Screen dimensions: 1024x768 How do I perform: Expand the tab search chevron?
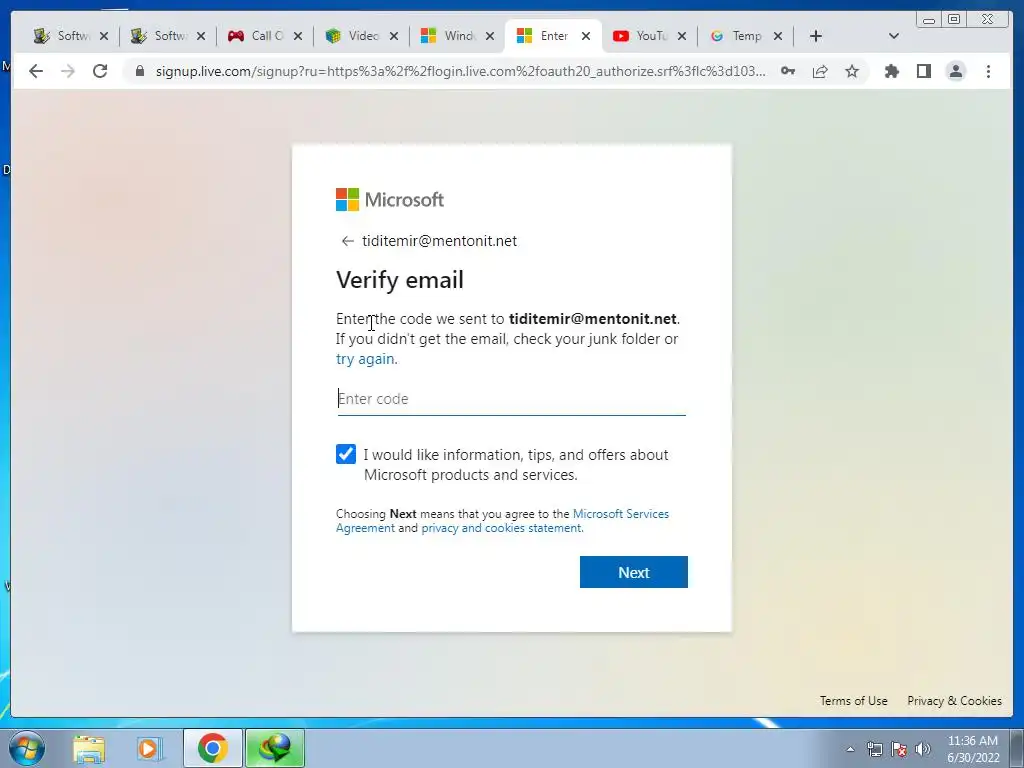894,36
